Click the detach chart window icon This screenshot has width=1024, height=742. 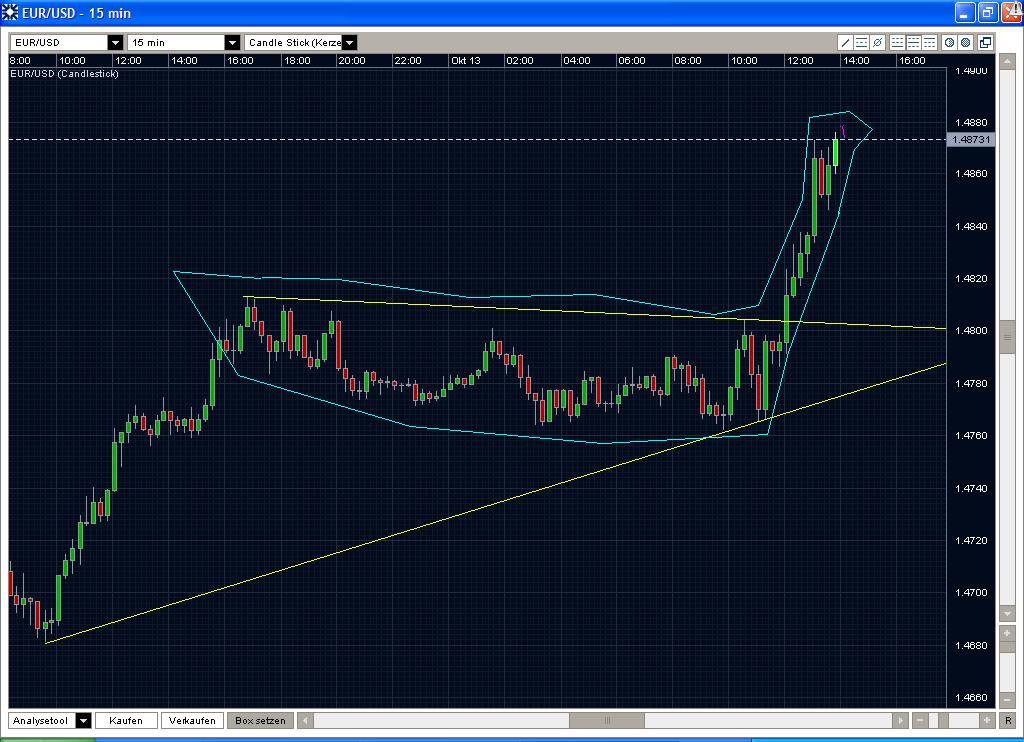[x=985, y=42]
